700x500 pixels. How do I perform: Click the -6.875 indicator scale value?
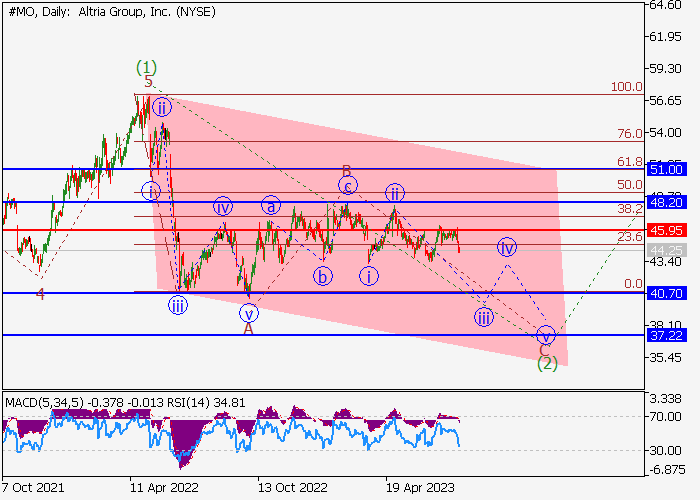coord(666,470)
